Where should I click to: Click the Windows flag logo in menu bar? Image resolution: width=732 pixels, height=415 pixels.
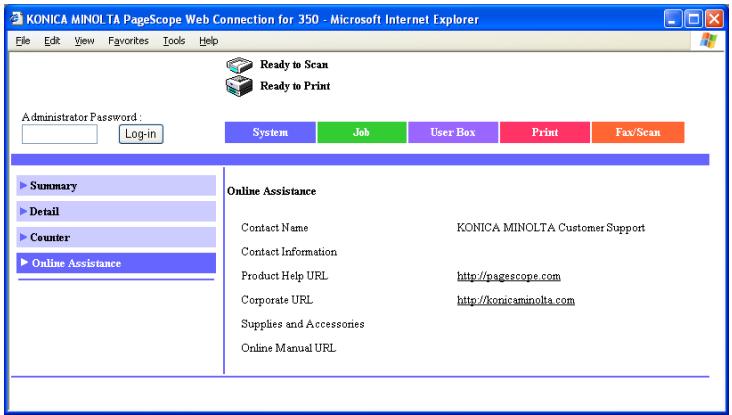pyautogui.click(x=708, y=41)
